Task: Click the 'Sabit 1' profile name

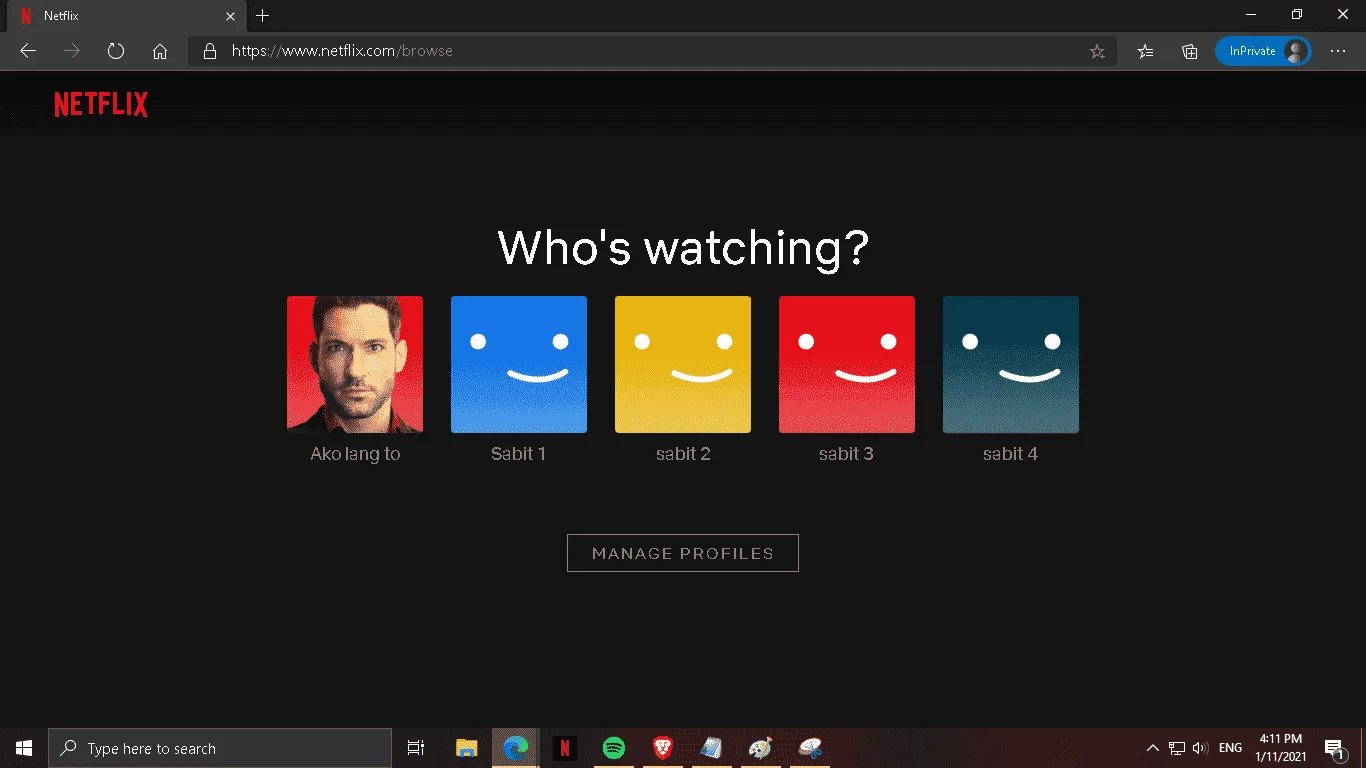Action: pos(519,454)
